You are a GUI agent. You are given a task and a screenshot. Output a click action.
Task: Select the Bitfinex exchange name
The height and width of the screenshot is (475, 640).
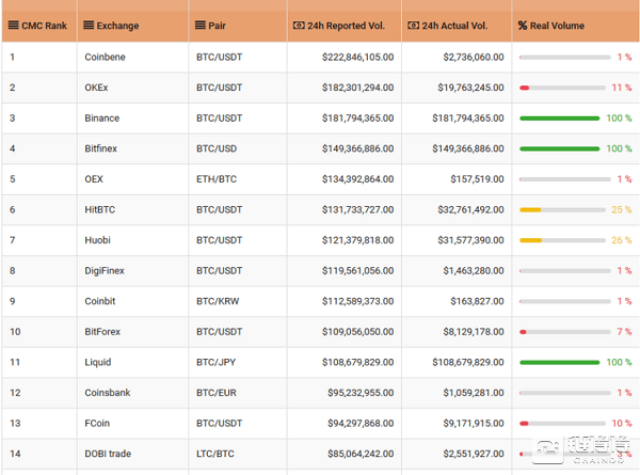[103, 149]
